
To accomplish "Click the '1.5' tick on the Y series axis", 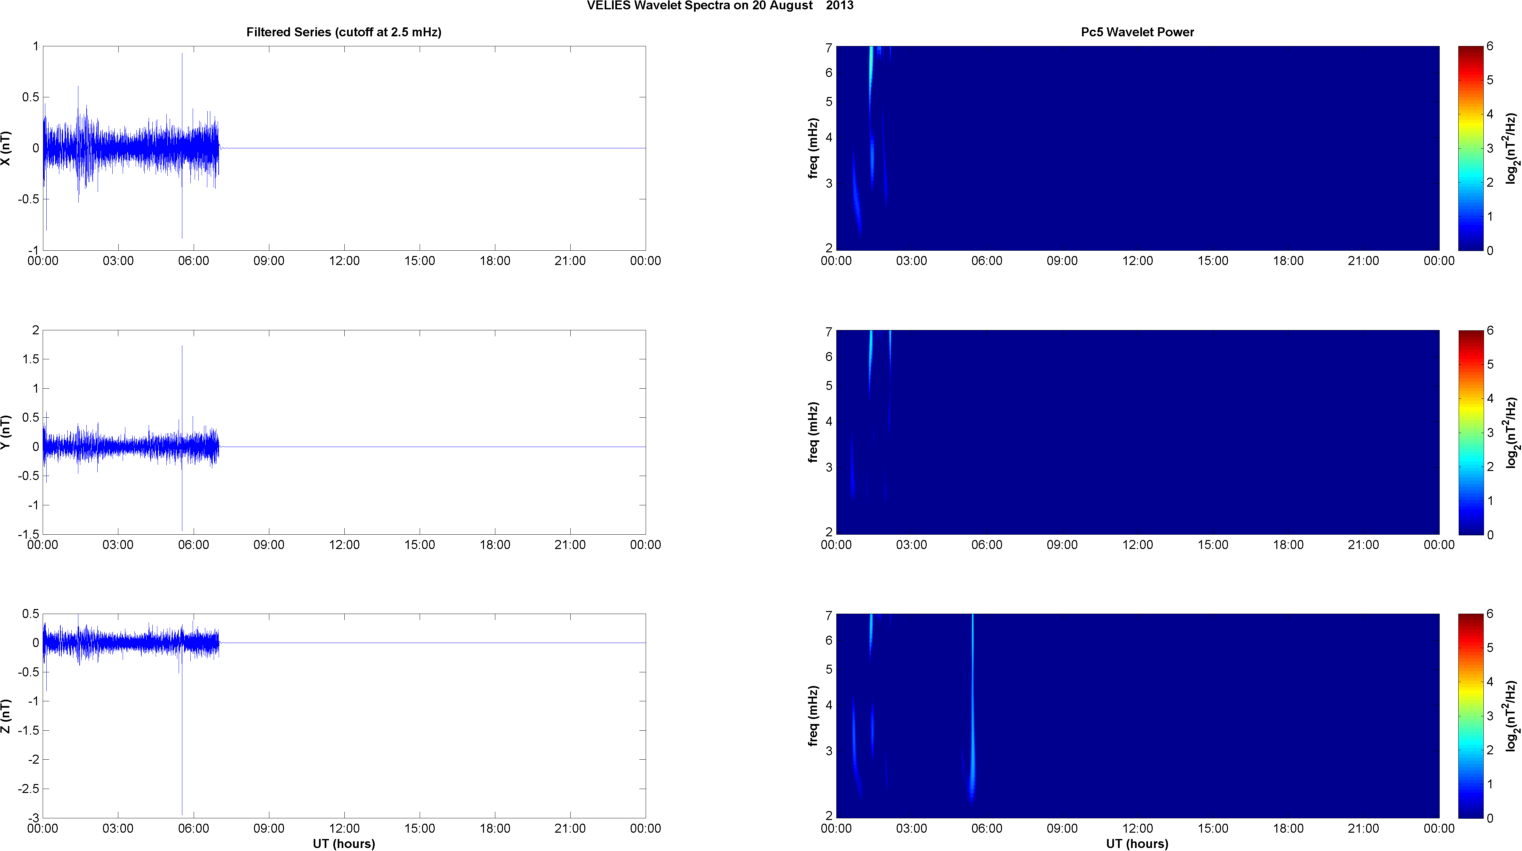I will pos(30,359).
